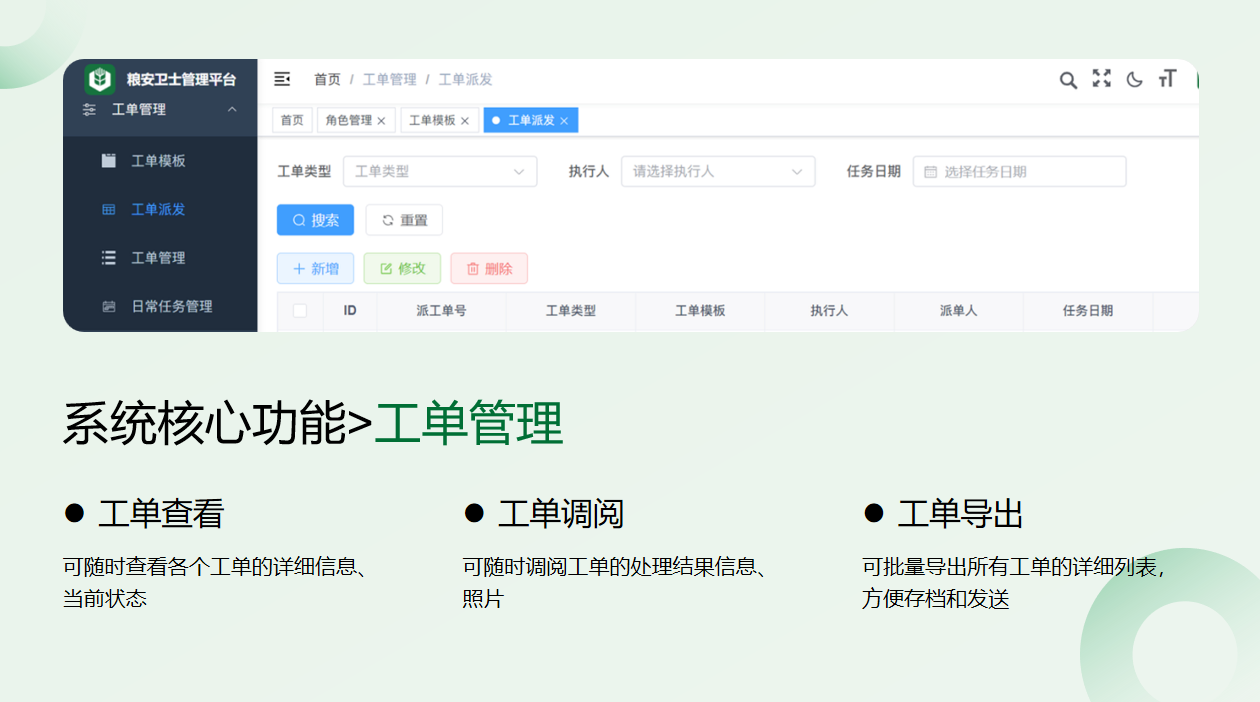Click the 修改 button
This screenshot has height=702, width=1260.
point(402,268)
